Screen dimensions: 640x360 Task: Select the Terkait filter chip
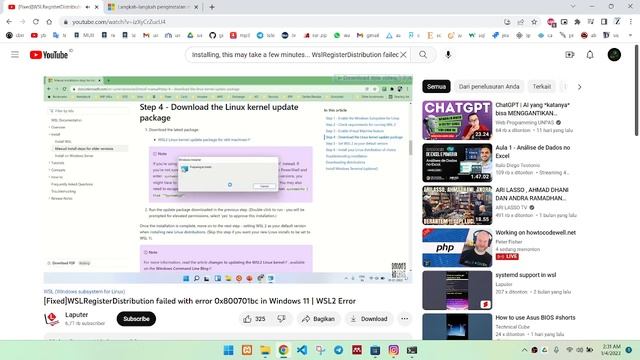tap(542, 87)
